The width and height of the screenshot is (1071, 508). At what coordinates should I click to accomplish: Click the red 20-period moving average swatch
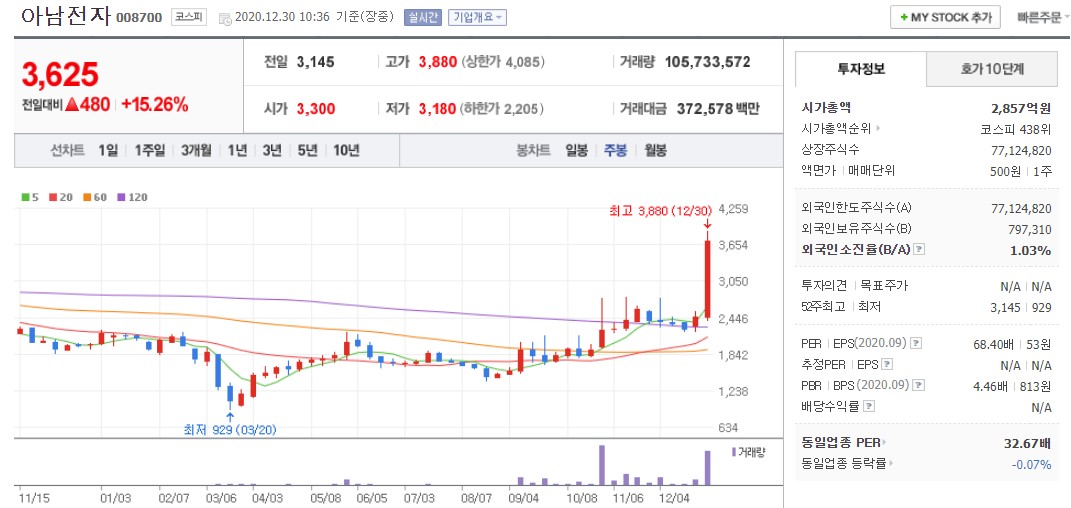coord(53,197)
